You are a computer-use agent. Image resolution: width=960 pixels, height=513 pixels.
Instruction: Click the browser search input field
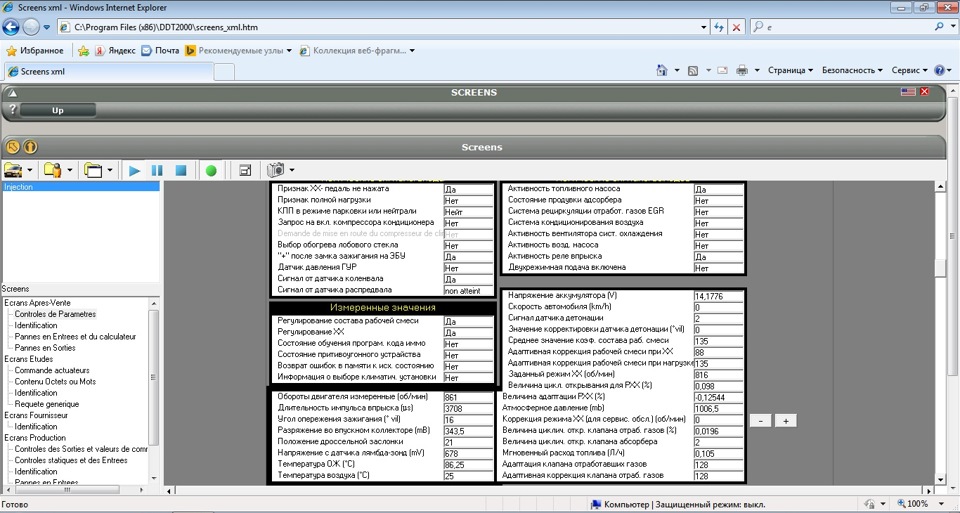848,28
